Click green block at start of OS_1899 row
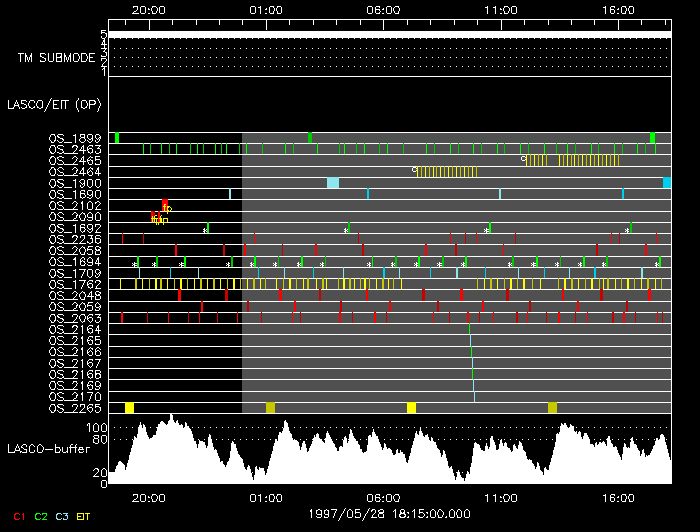Viewport: 700px width, 532px height. 117,137
